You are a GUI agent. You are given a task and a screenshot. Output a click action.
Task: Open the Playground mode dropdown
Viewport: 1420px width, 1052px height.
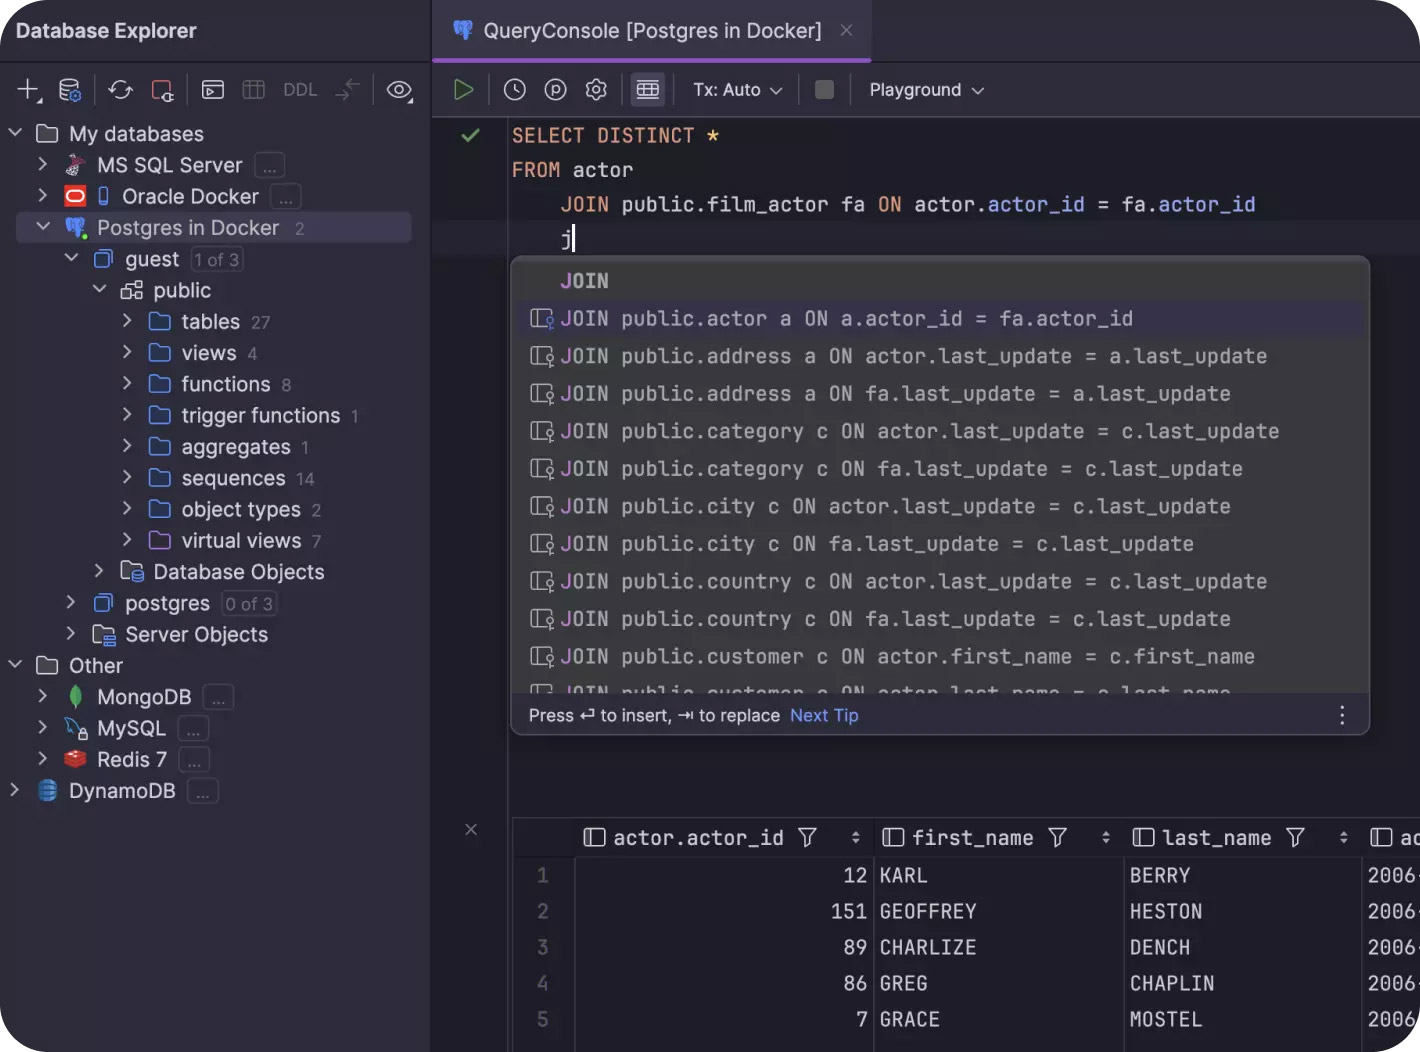click(x=927, y=90)
